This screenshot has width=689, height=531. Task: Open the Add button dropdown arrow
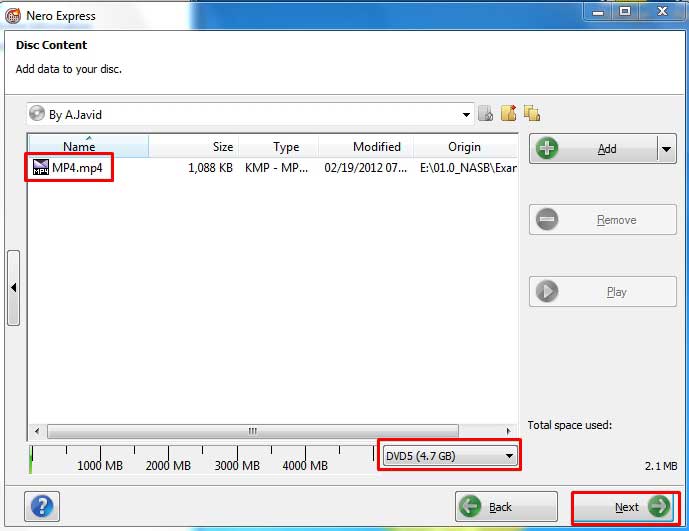(667, 149)
